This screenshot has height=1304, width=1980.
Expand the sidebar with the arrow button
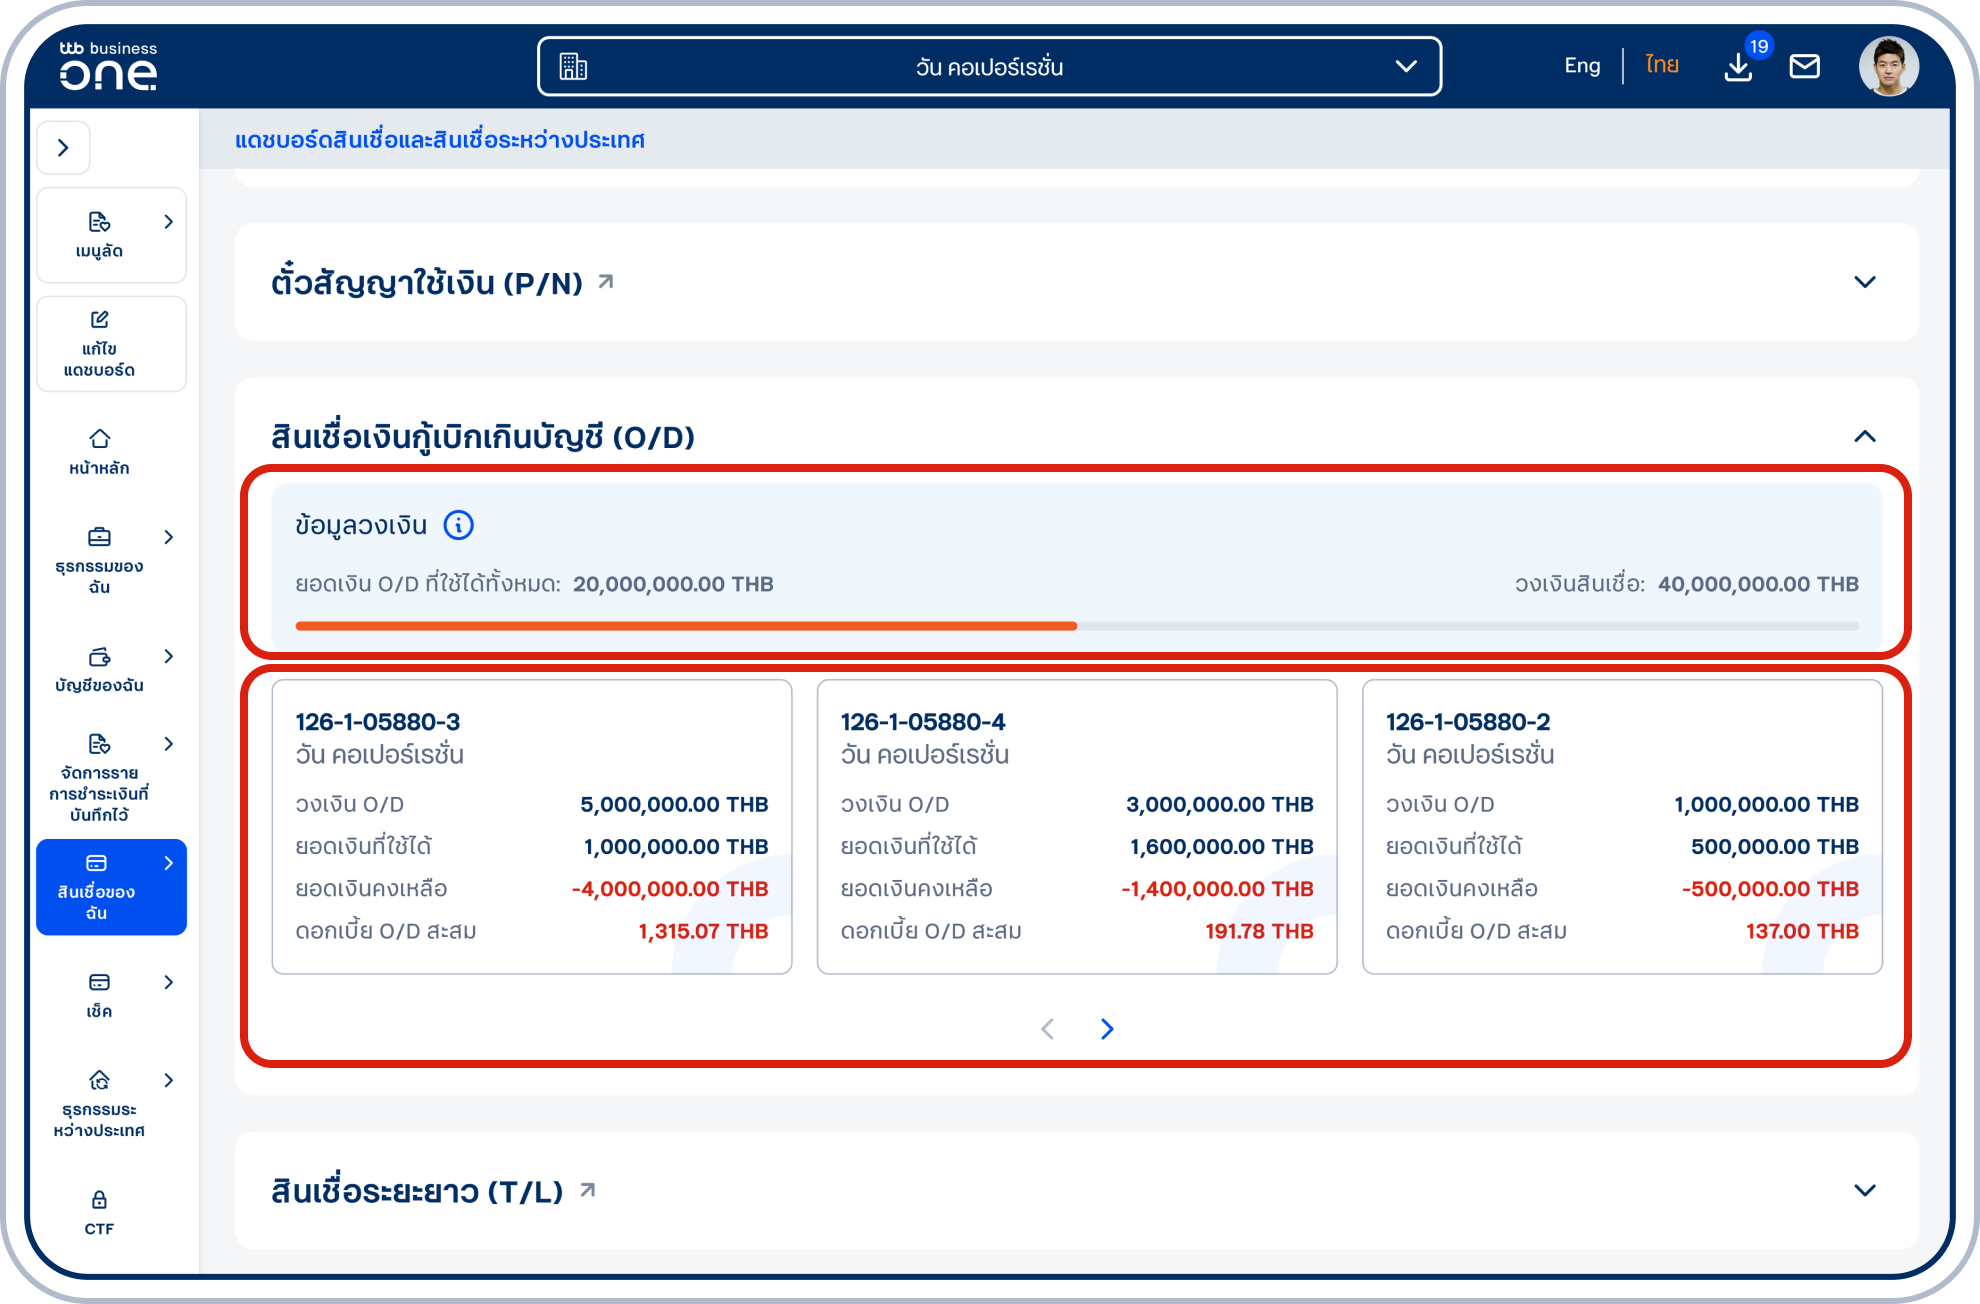click(x=64, y=148)
